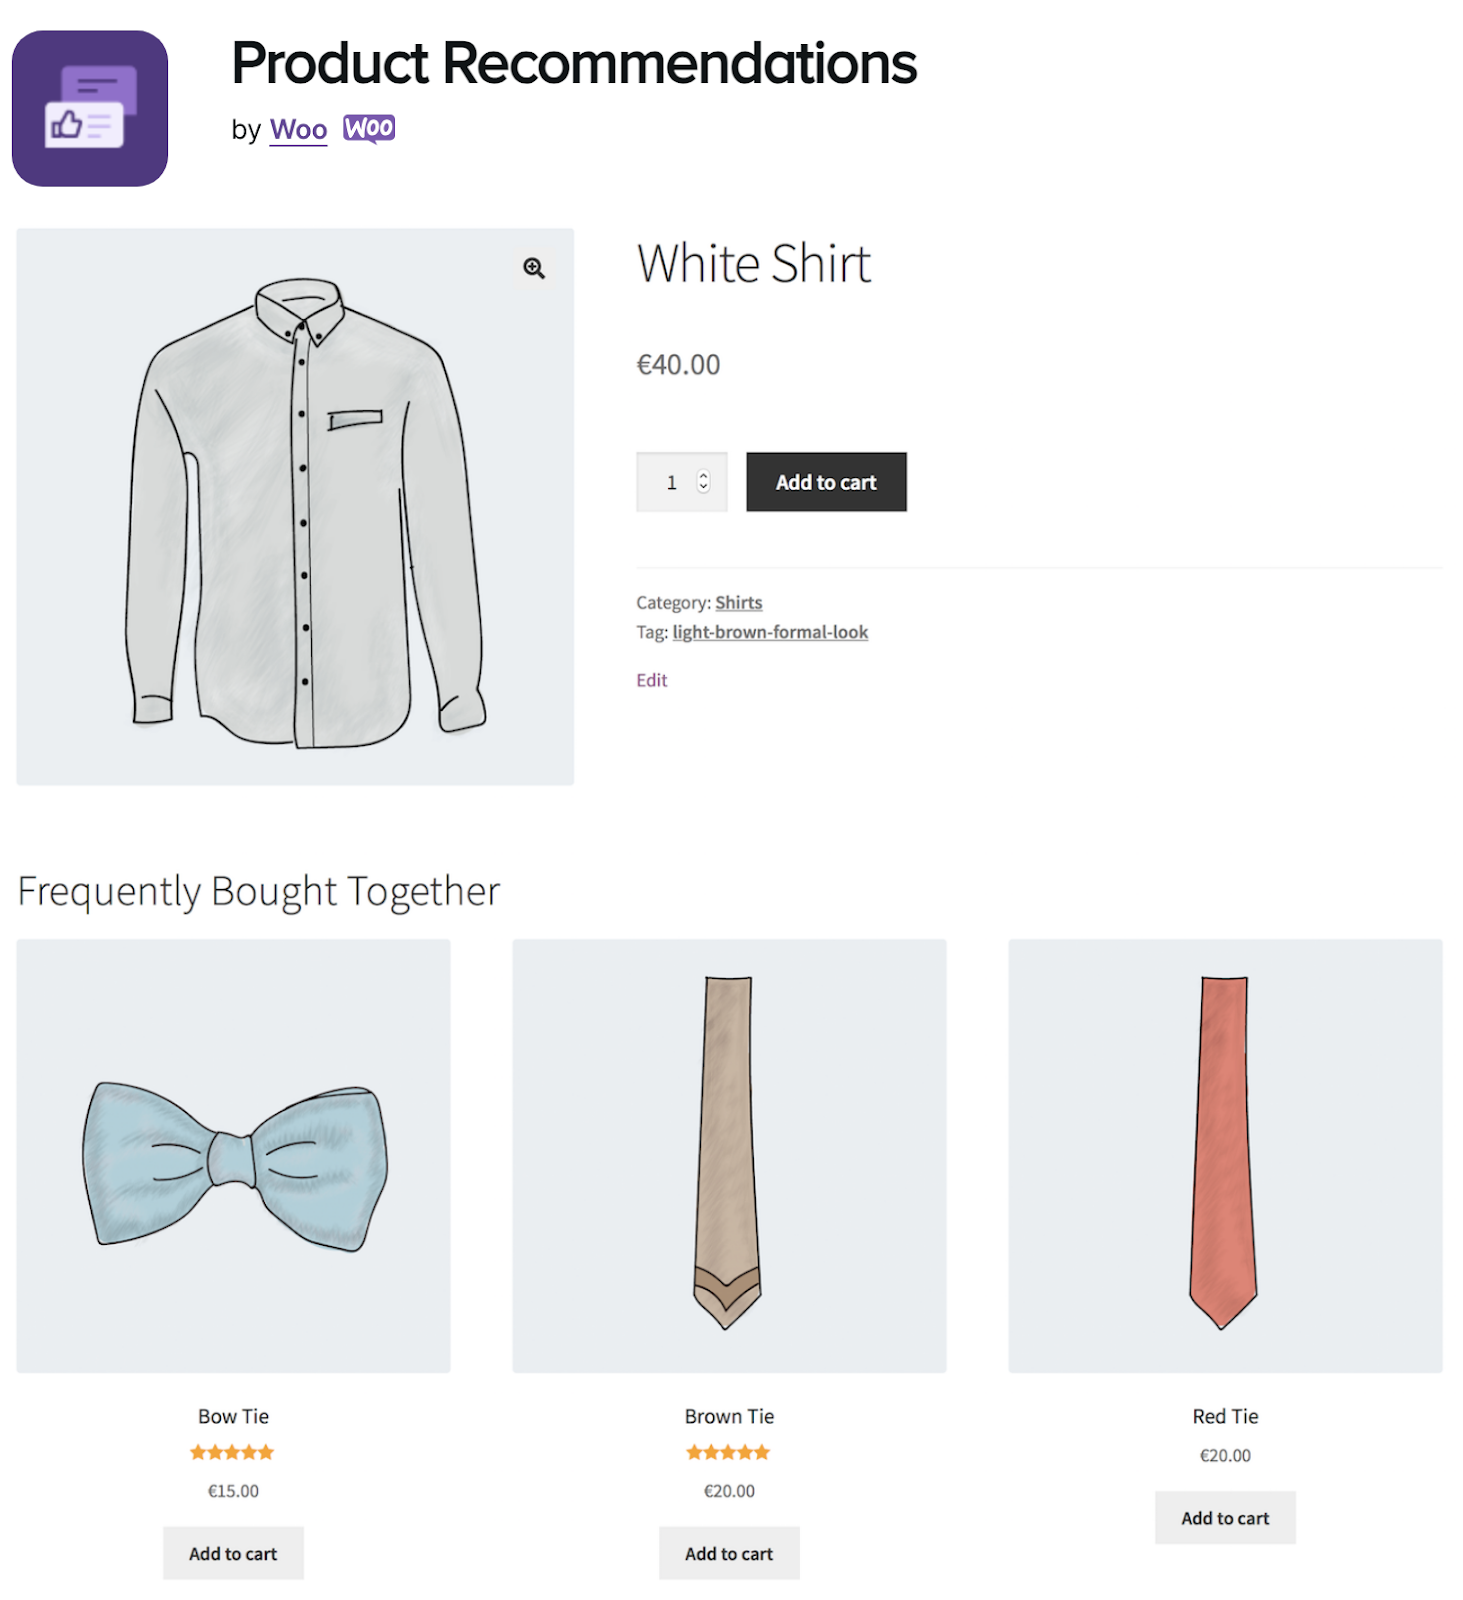The image size is (1463, 1600).
Task: Click the five-star rating under Bow Tie
Action: 233,1451
